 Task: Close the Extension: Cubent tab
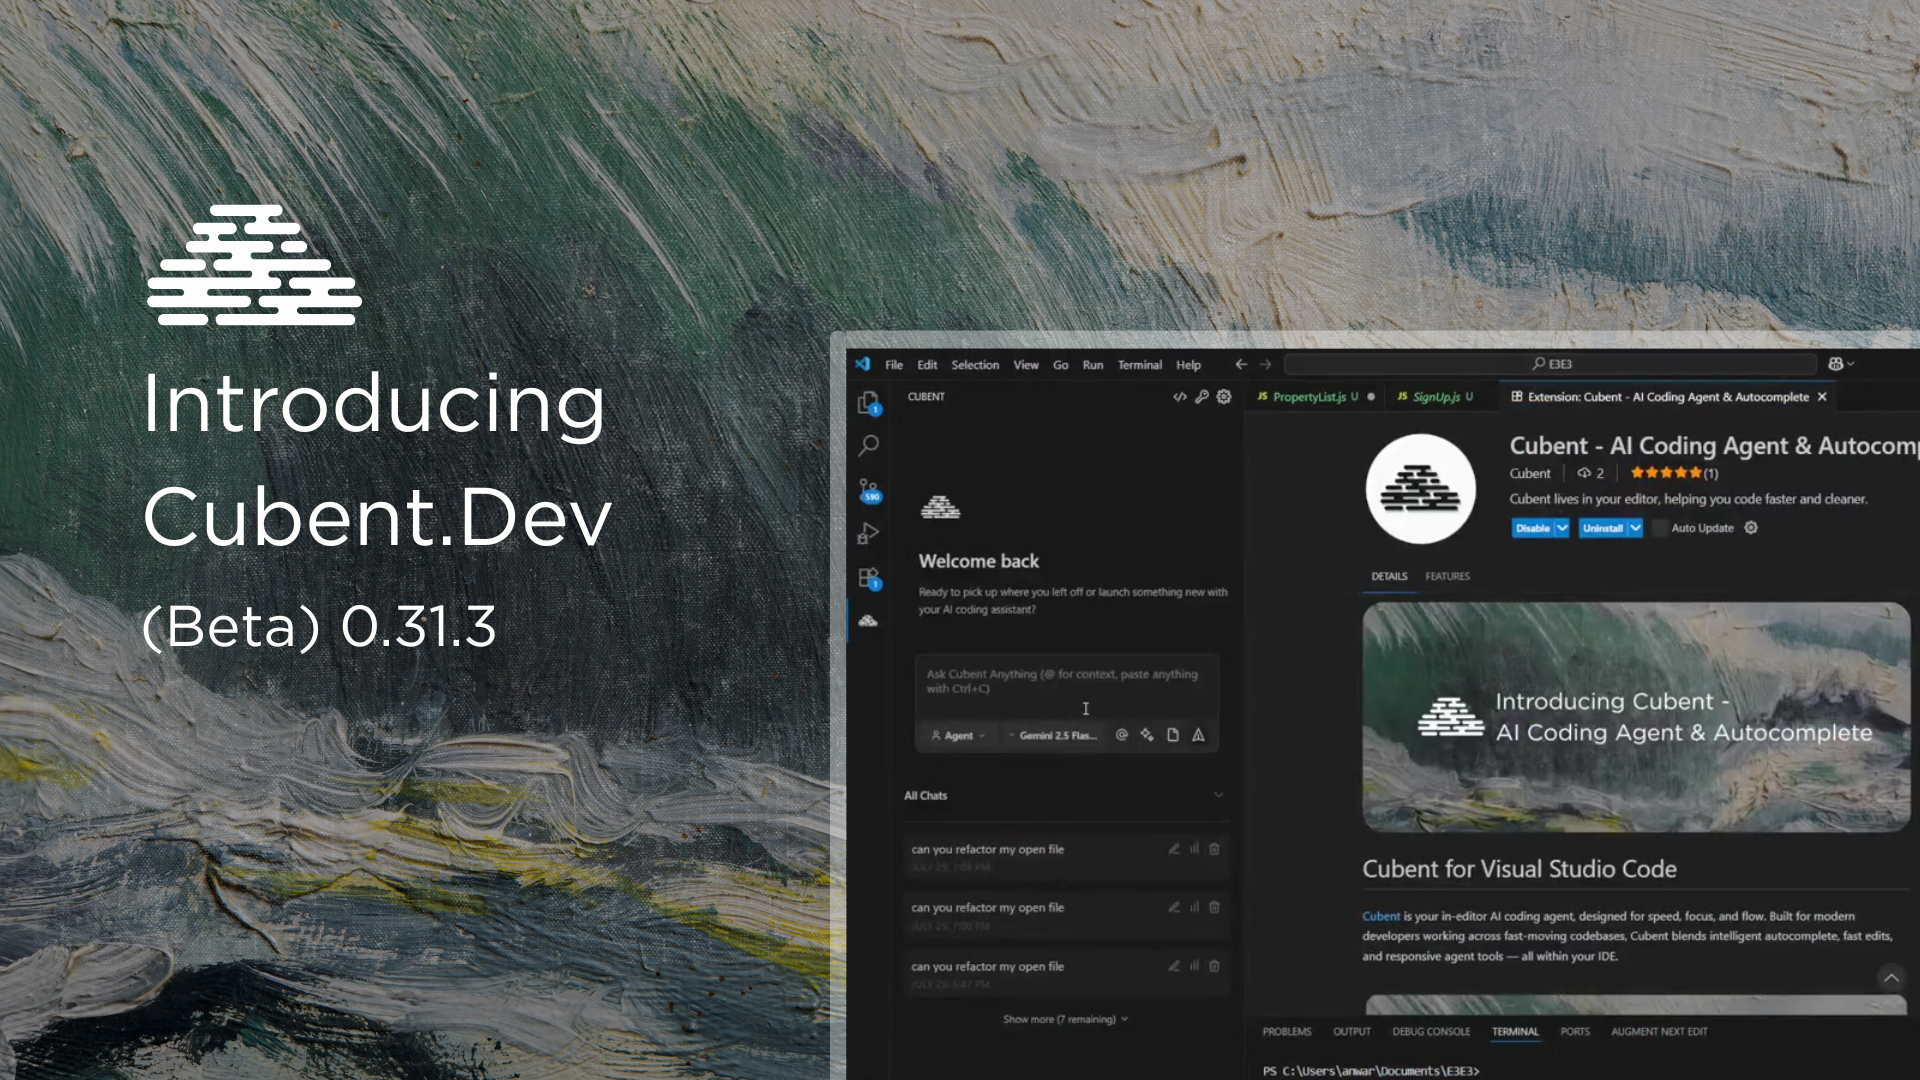click(x=1822, y=397)
